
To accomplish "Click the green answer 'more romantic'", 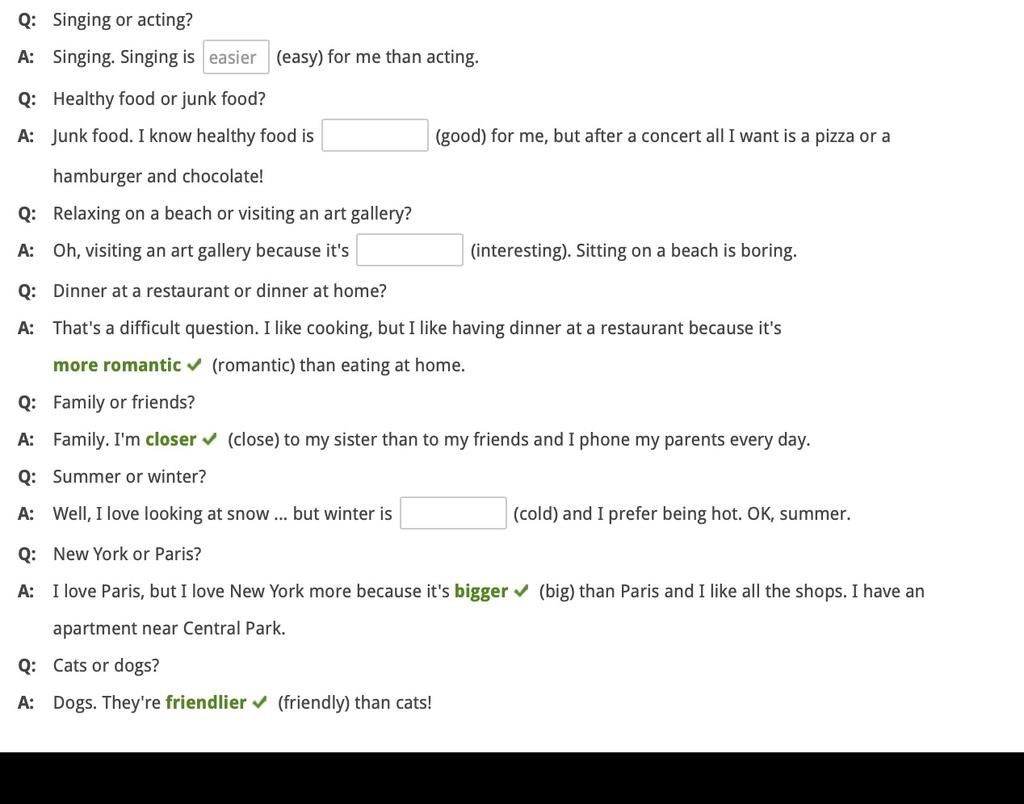I will 117,364.
